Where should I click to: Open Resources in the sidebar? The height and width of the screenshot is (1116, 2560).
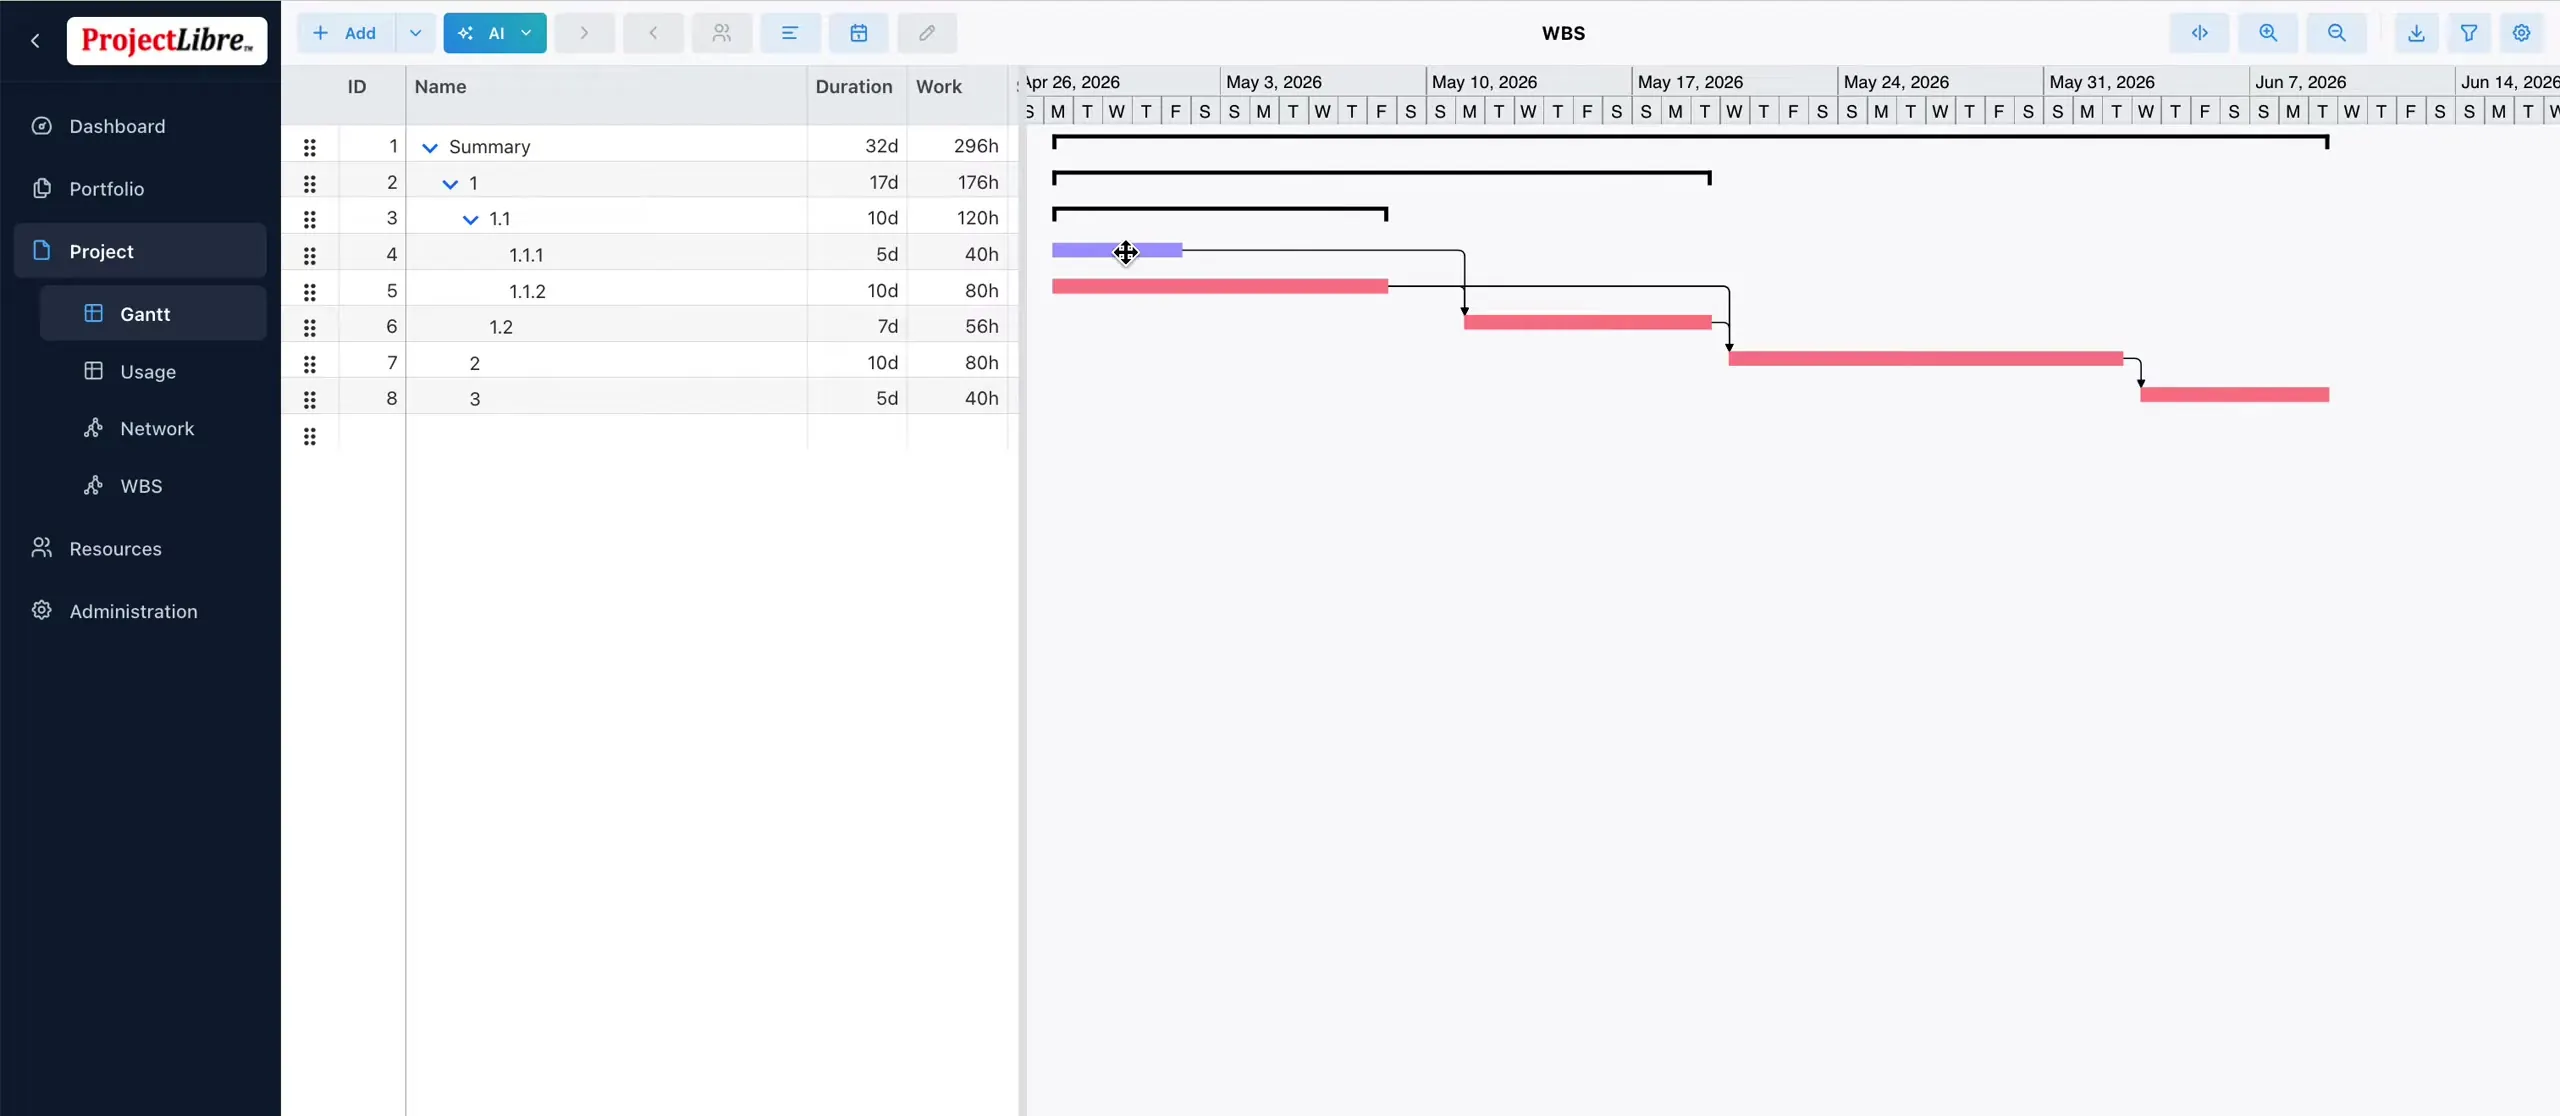[140, 549]
